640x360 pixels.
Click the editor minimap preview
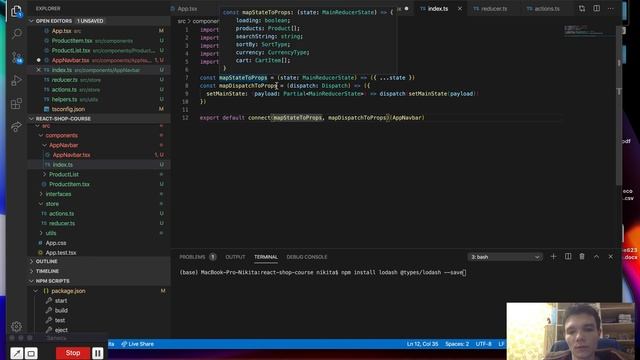[589, 31]
